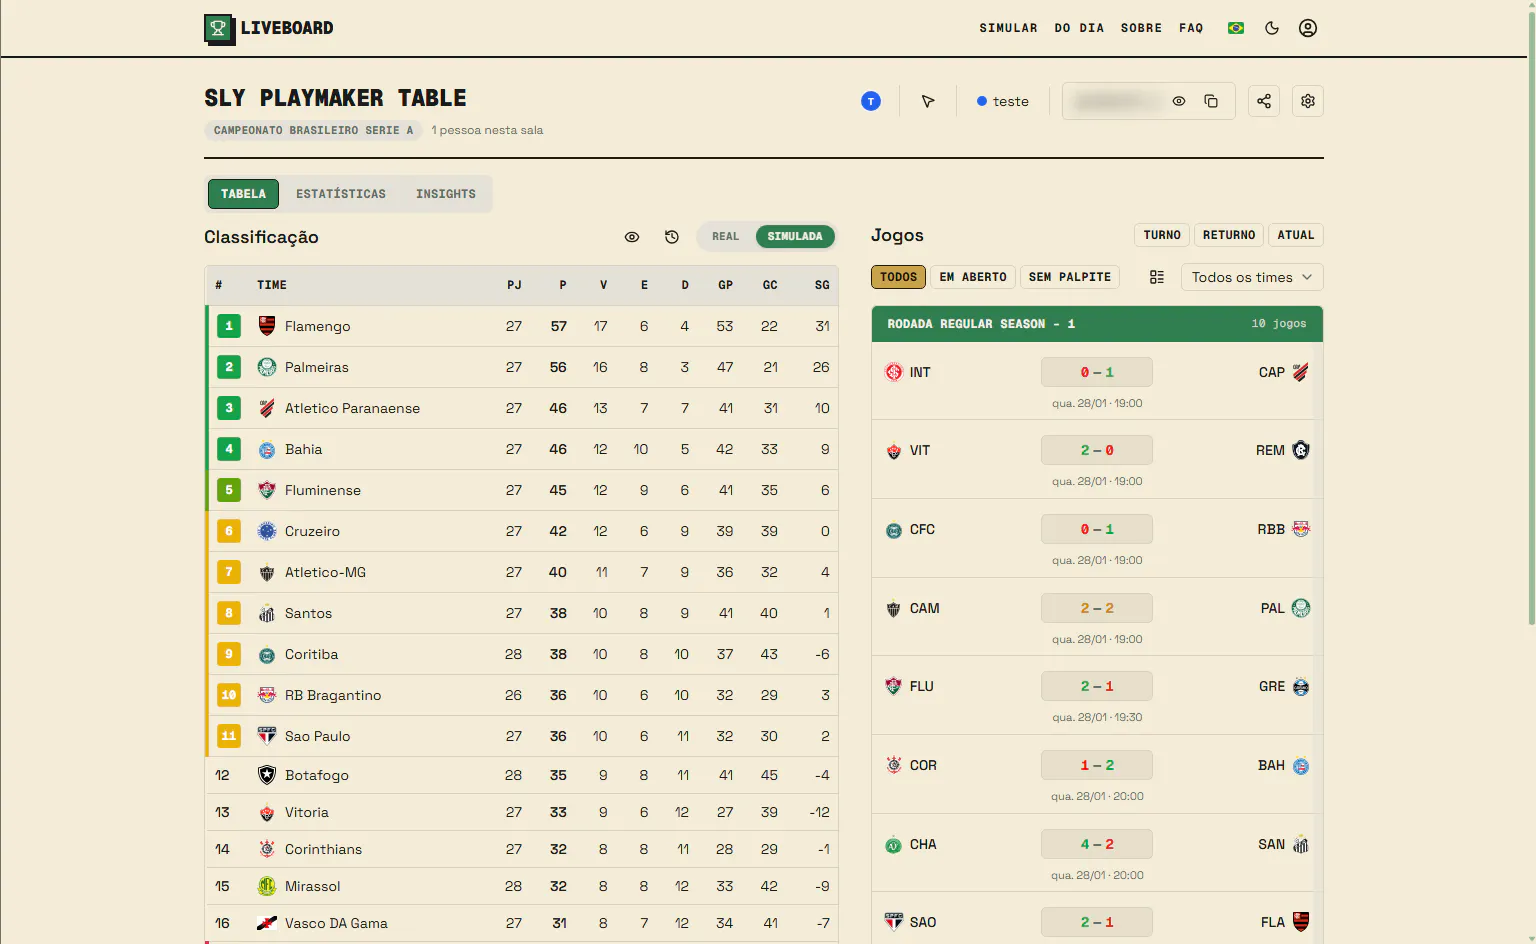Select the EM ABERTO games filter

tap(973, 277)
